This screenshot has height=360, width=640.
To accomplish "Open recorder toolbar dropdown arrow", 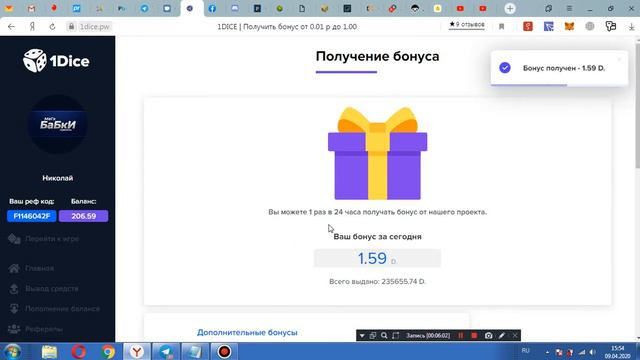I will click(x=362, y=336).
